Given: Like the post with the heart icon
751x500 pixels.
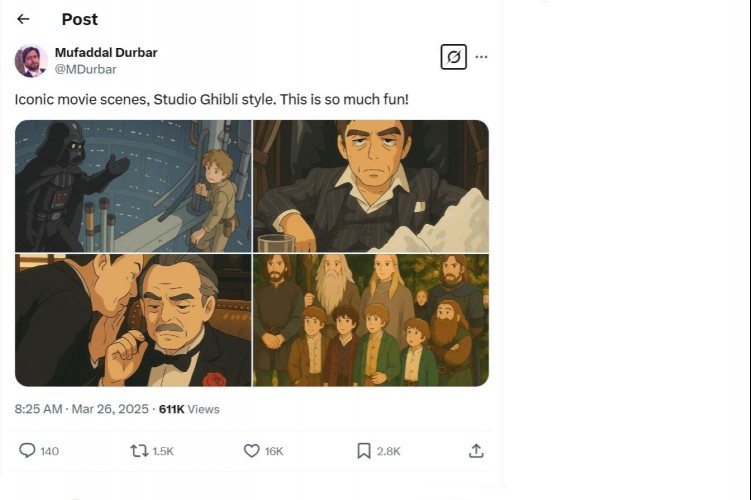Looking at the screenshot, I should (x=252, y=451).
